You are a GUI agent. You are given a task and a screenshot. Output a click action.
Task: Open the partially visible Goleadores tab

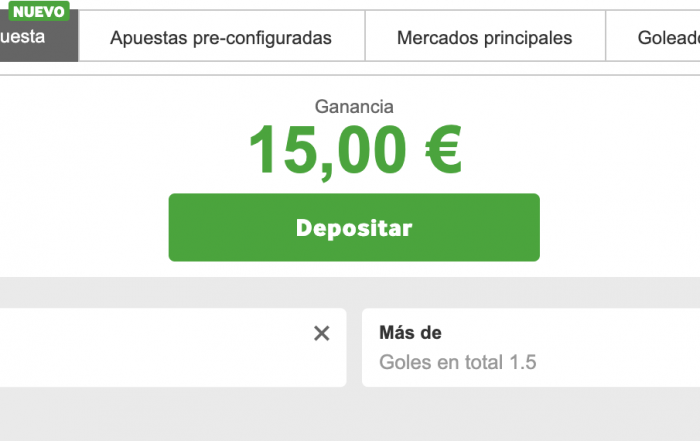click(x=667, y=38)
